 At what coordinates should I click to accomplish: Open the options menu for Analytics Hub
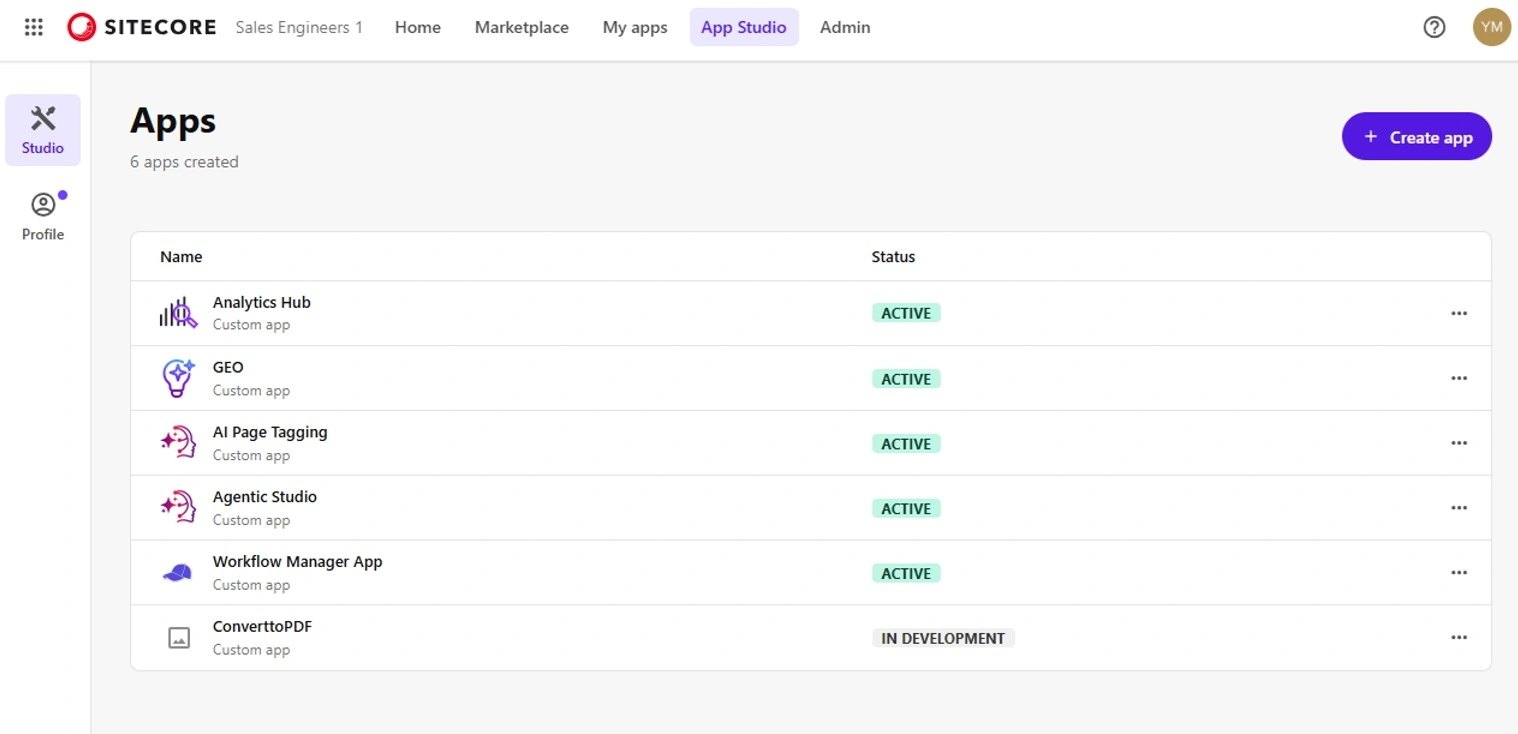[x=1459, y=313]
